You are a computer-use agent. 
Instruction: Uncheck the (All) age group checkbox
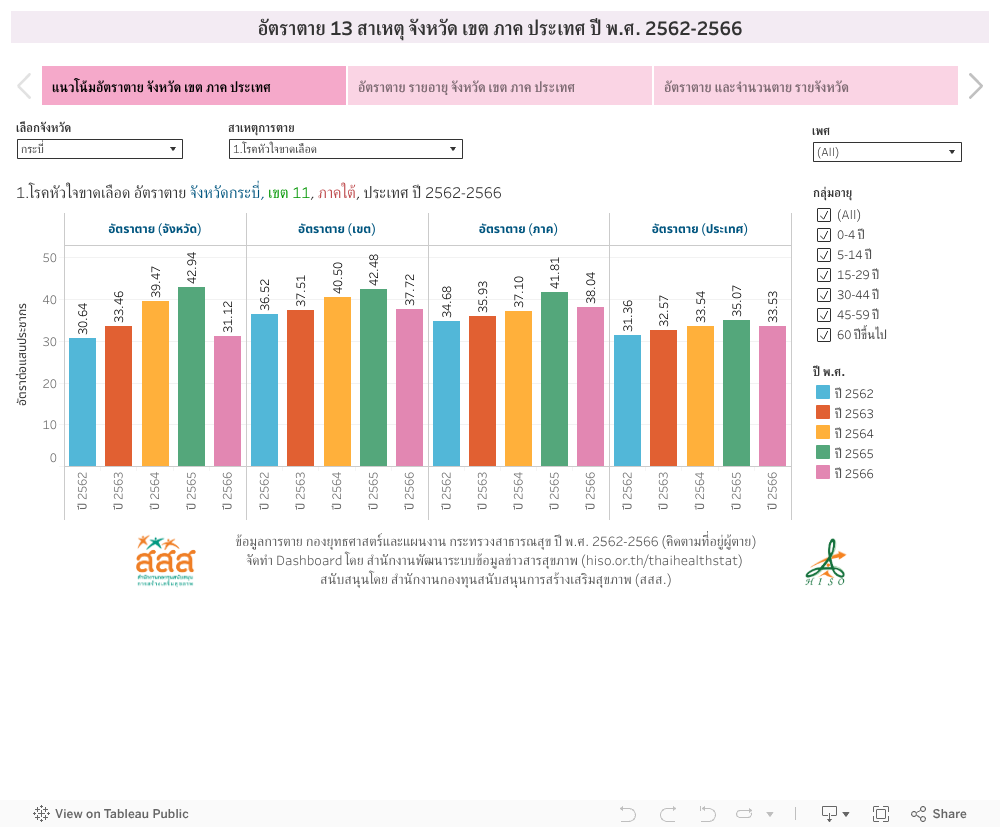pos(824,214)
